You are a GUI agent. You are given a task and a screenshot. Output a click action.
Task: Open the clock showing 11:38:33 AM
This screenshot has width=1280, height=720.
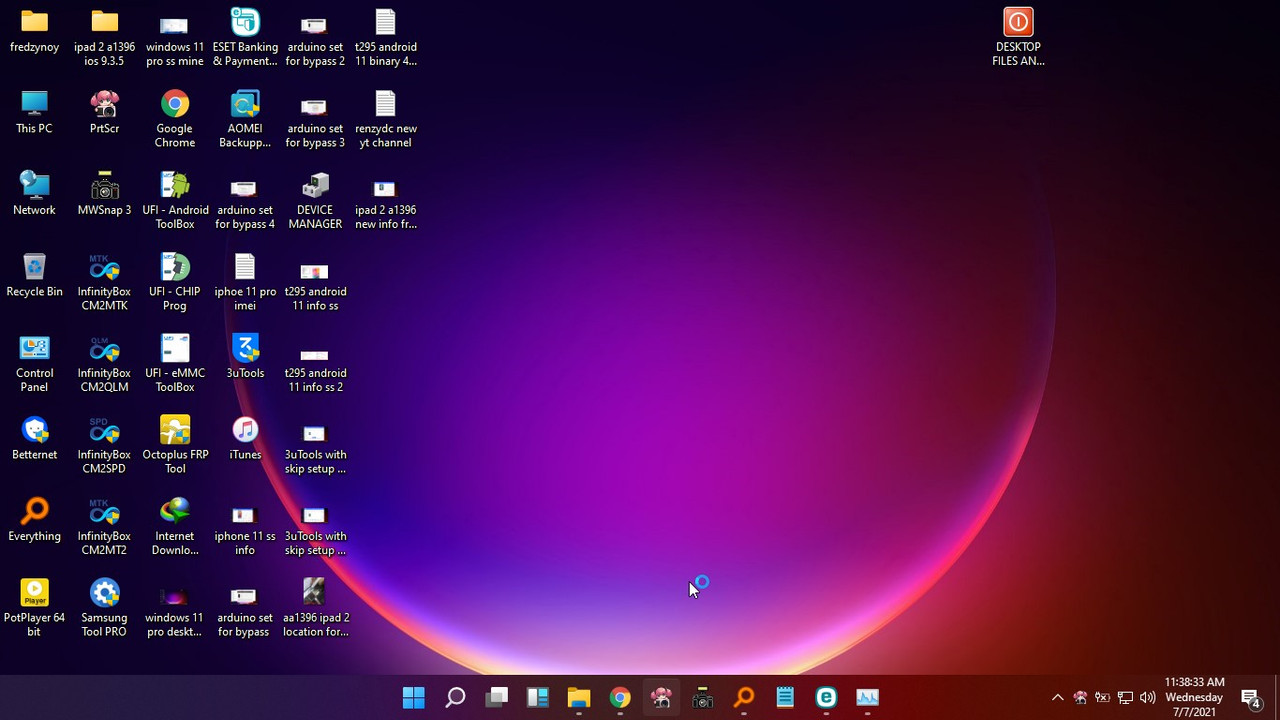(x=1194, y=697)
